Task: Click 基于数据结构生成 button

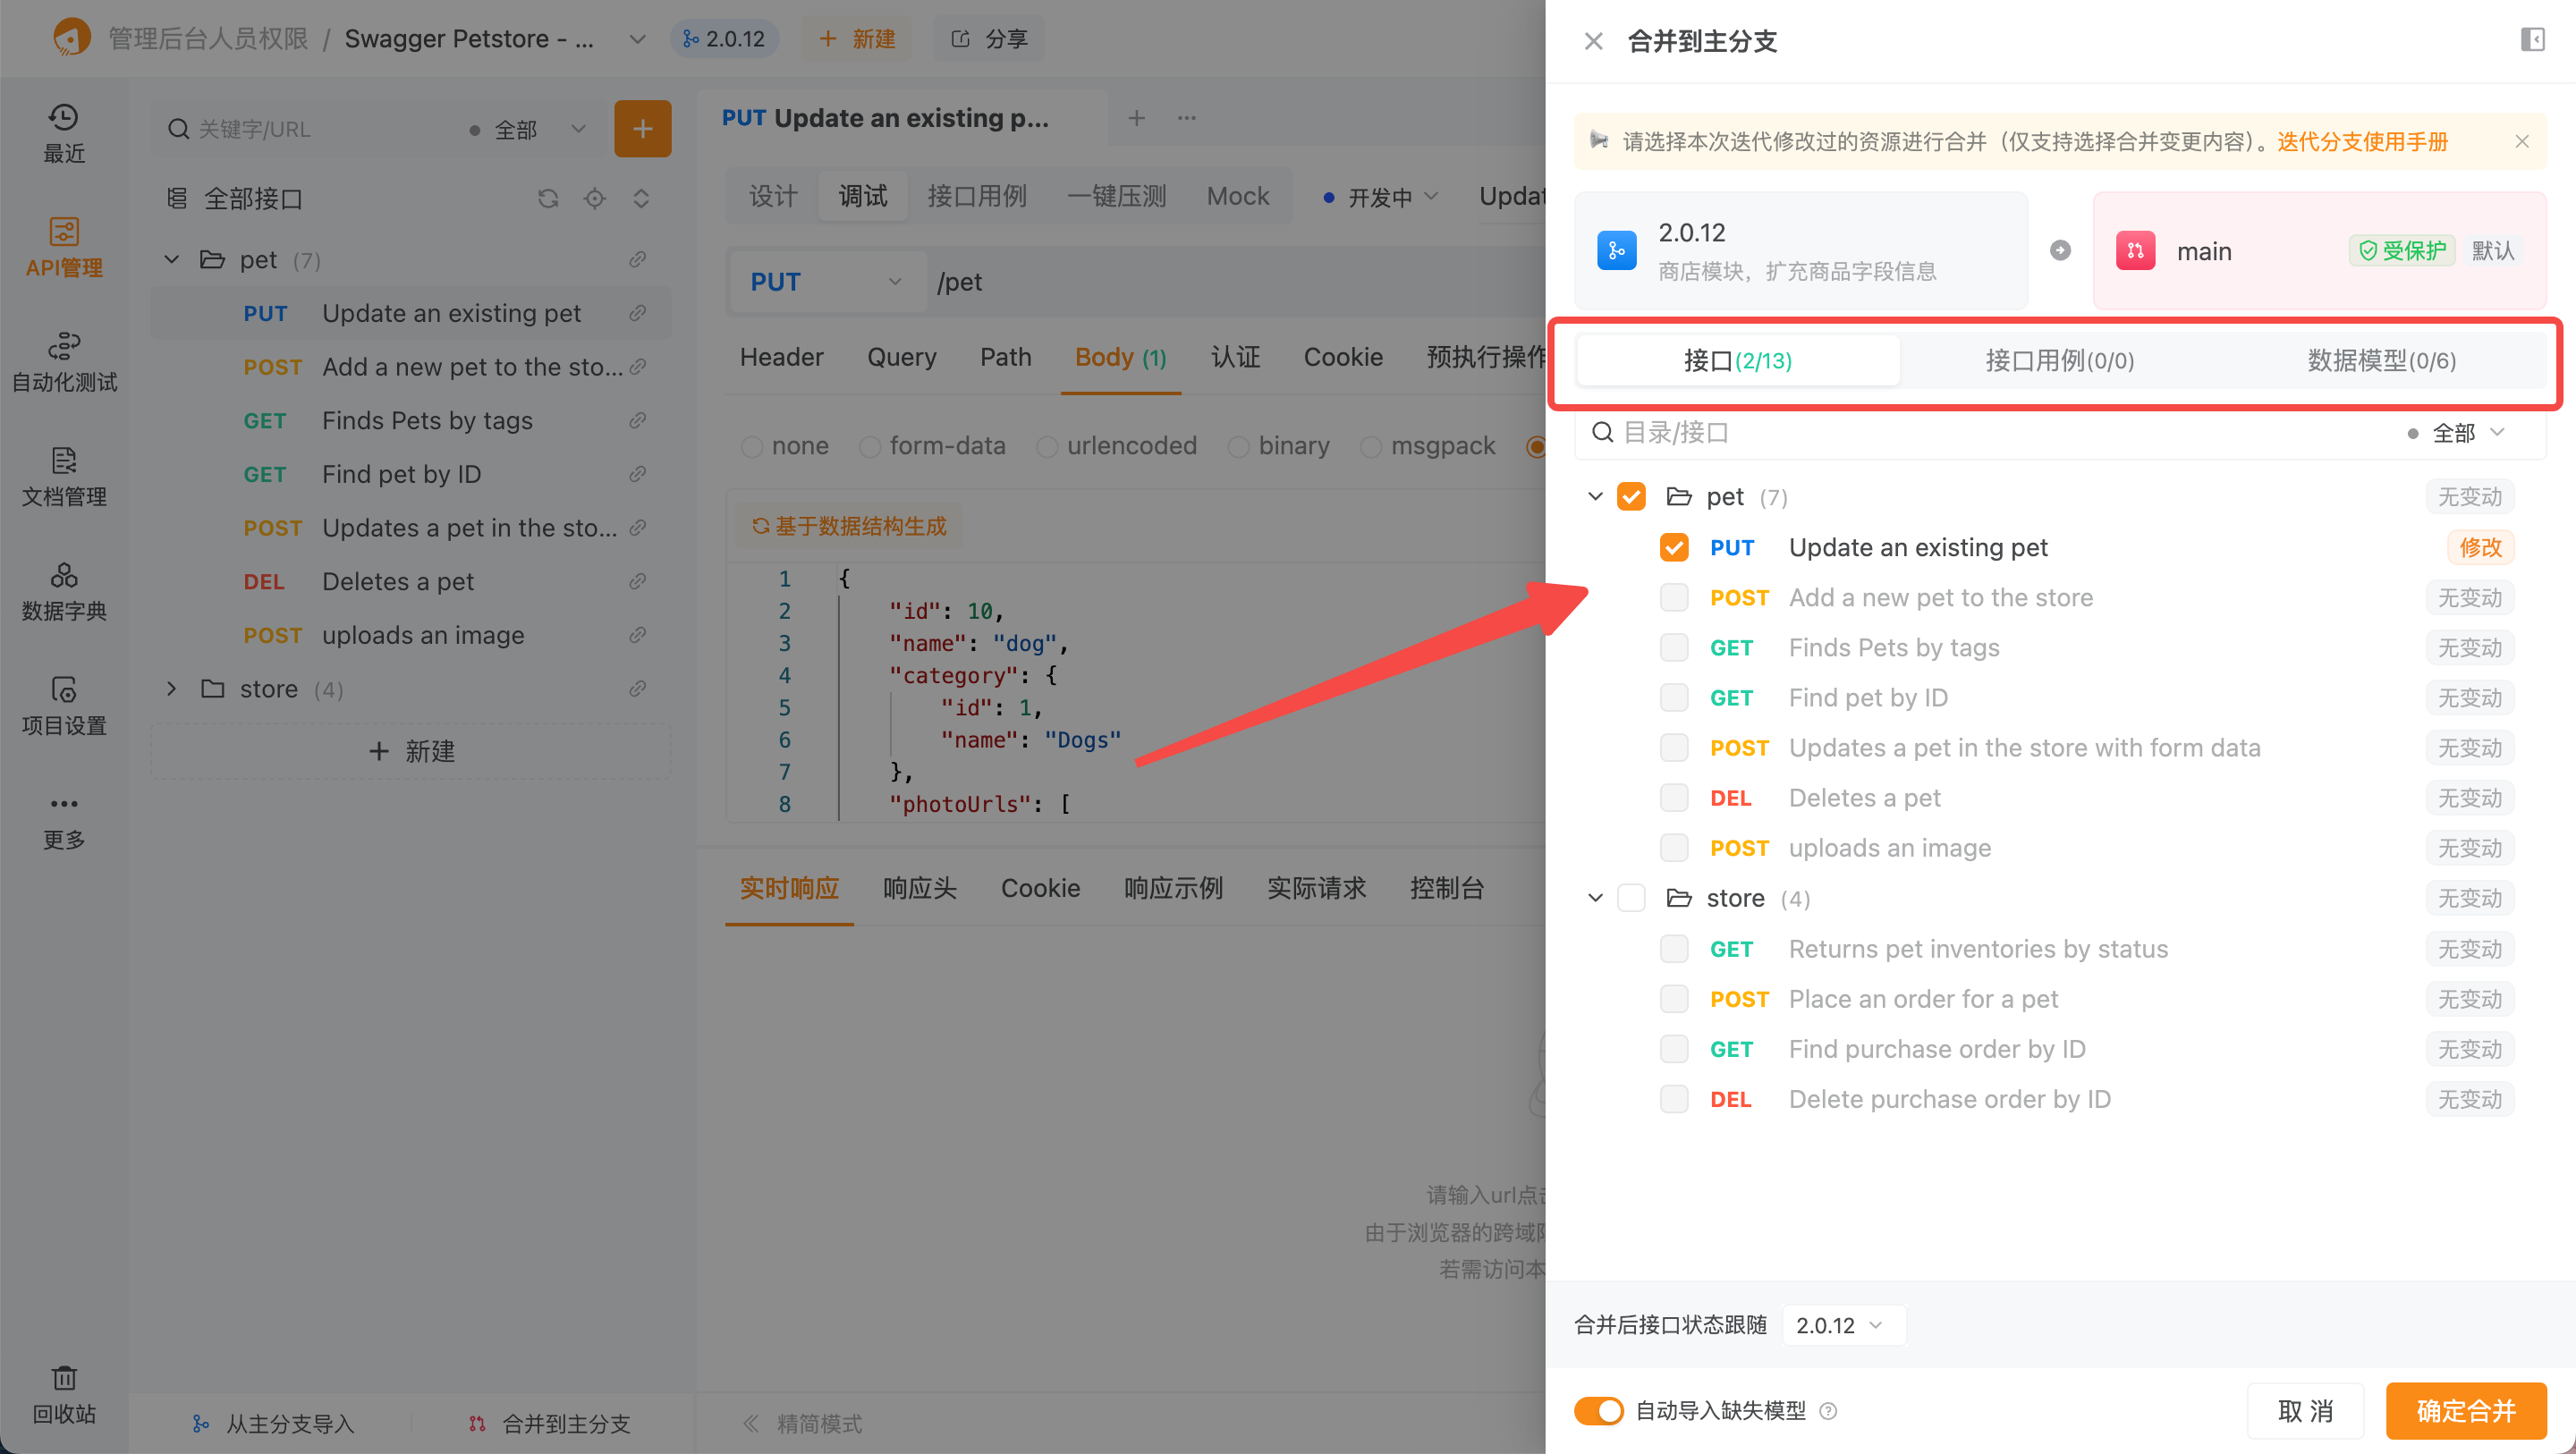Action: pyautogui.click(x=849, y=526)
